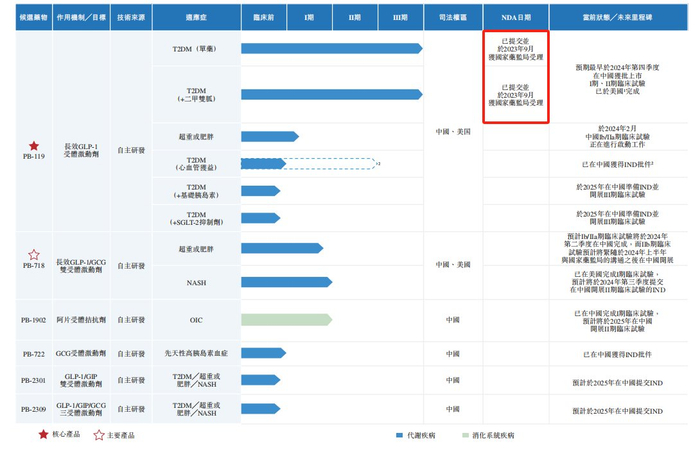700x451 pixels.
Task: Click the NDA date text for T2DM(單藥)
Action: pyautogui.click(x=516, y=49)
